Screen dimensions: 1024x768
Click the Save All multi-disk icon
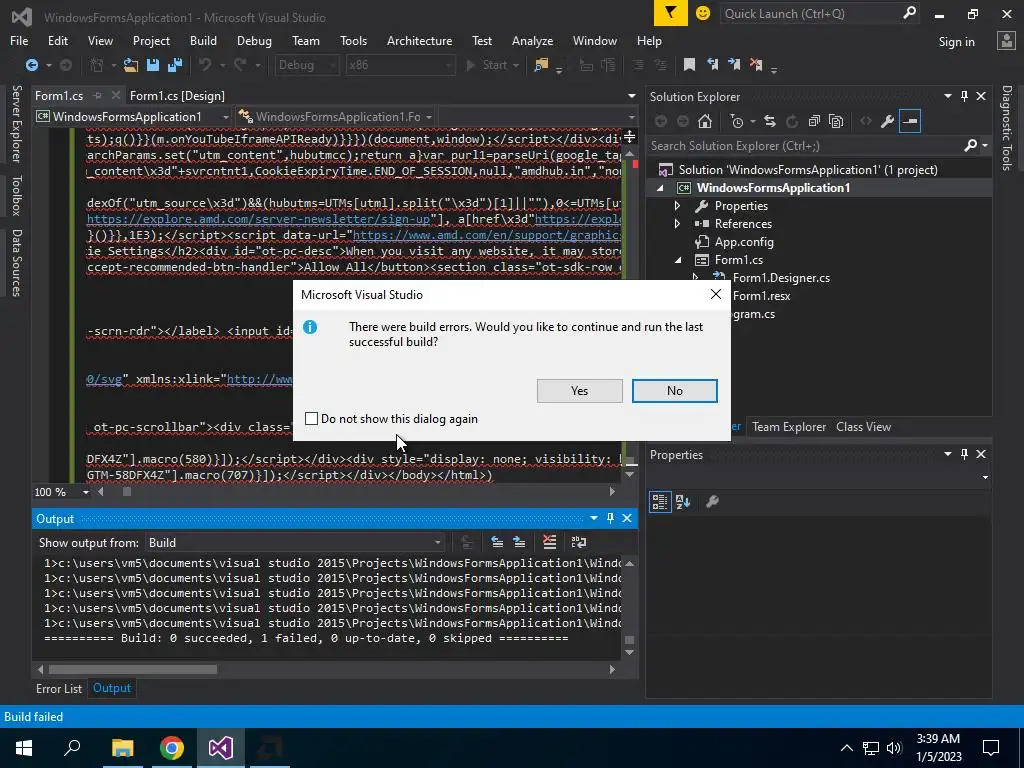pyautogui.click(x=175, y=65)
